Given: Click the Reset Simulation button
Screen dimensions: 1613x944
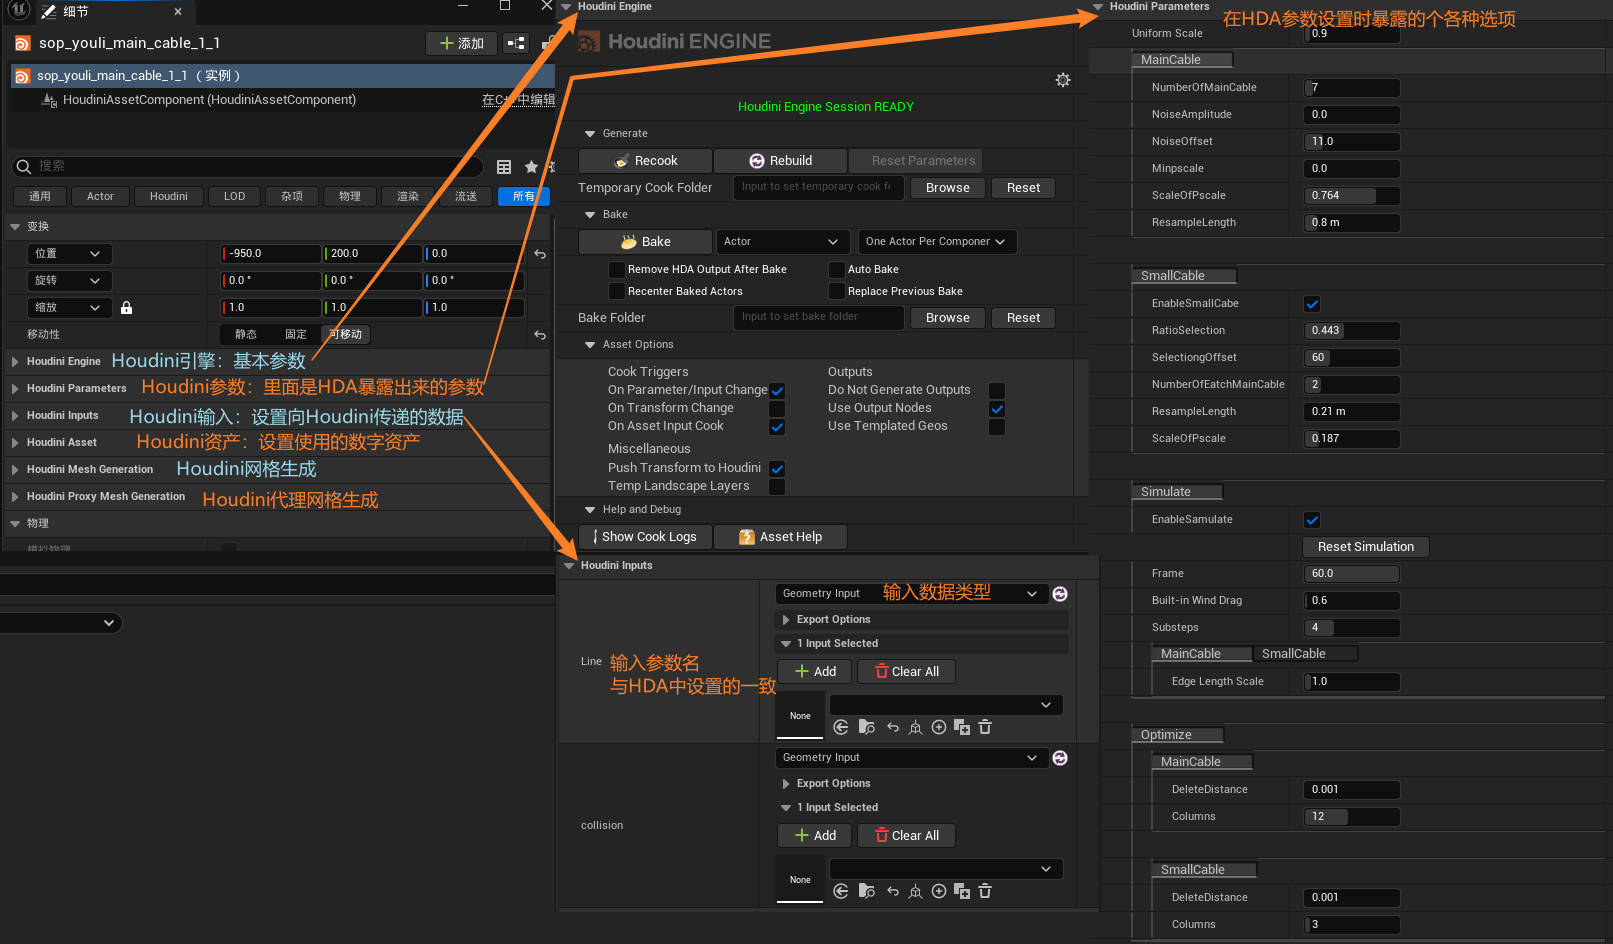Looking at the screenshot, I should pyautogui.click(x=1365, y=547).
